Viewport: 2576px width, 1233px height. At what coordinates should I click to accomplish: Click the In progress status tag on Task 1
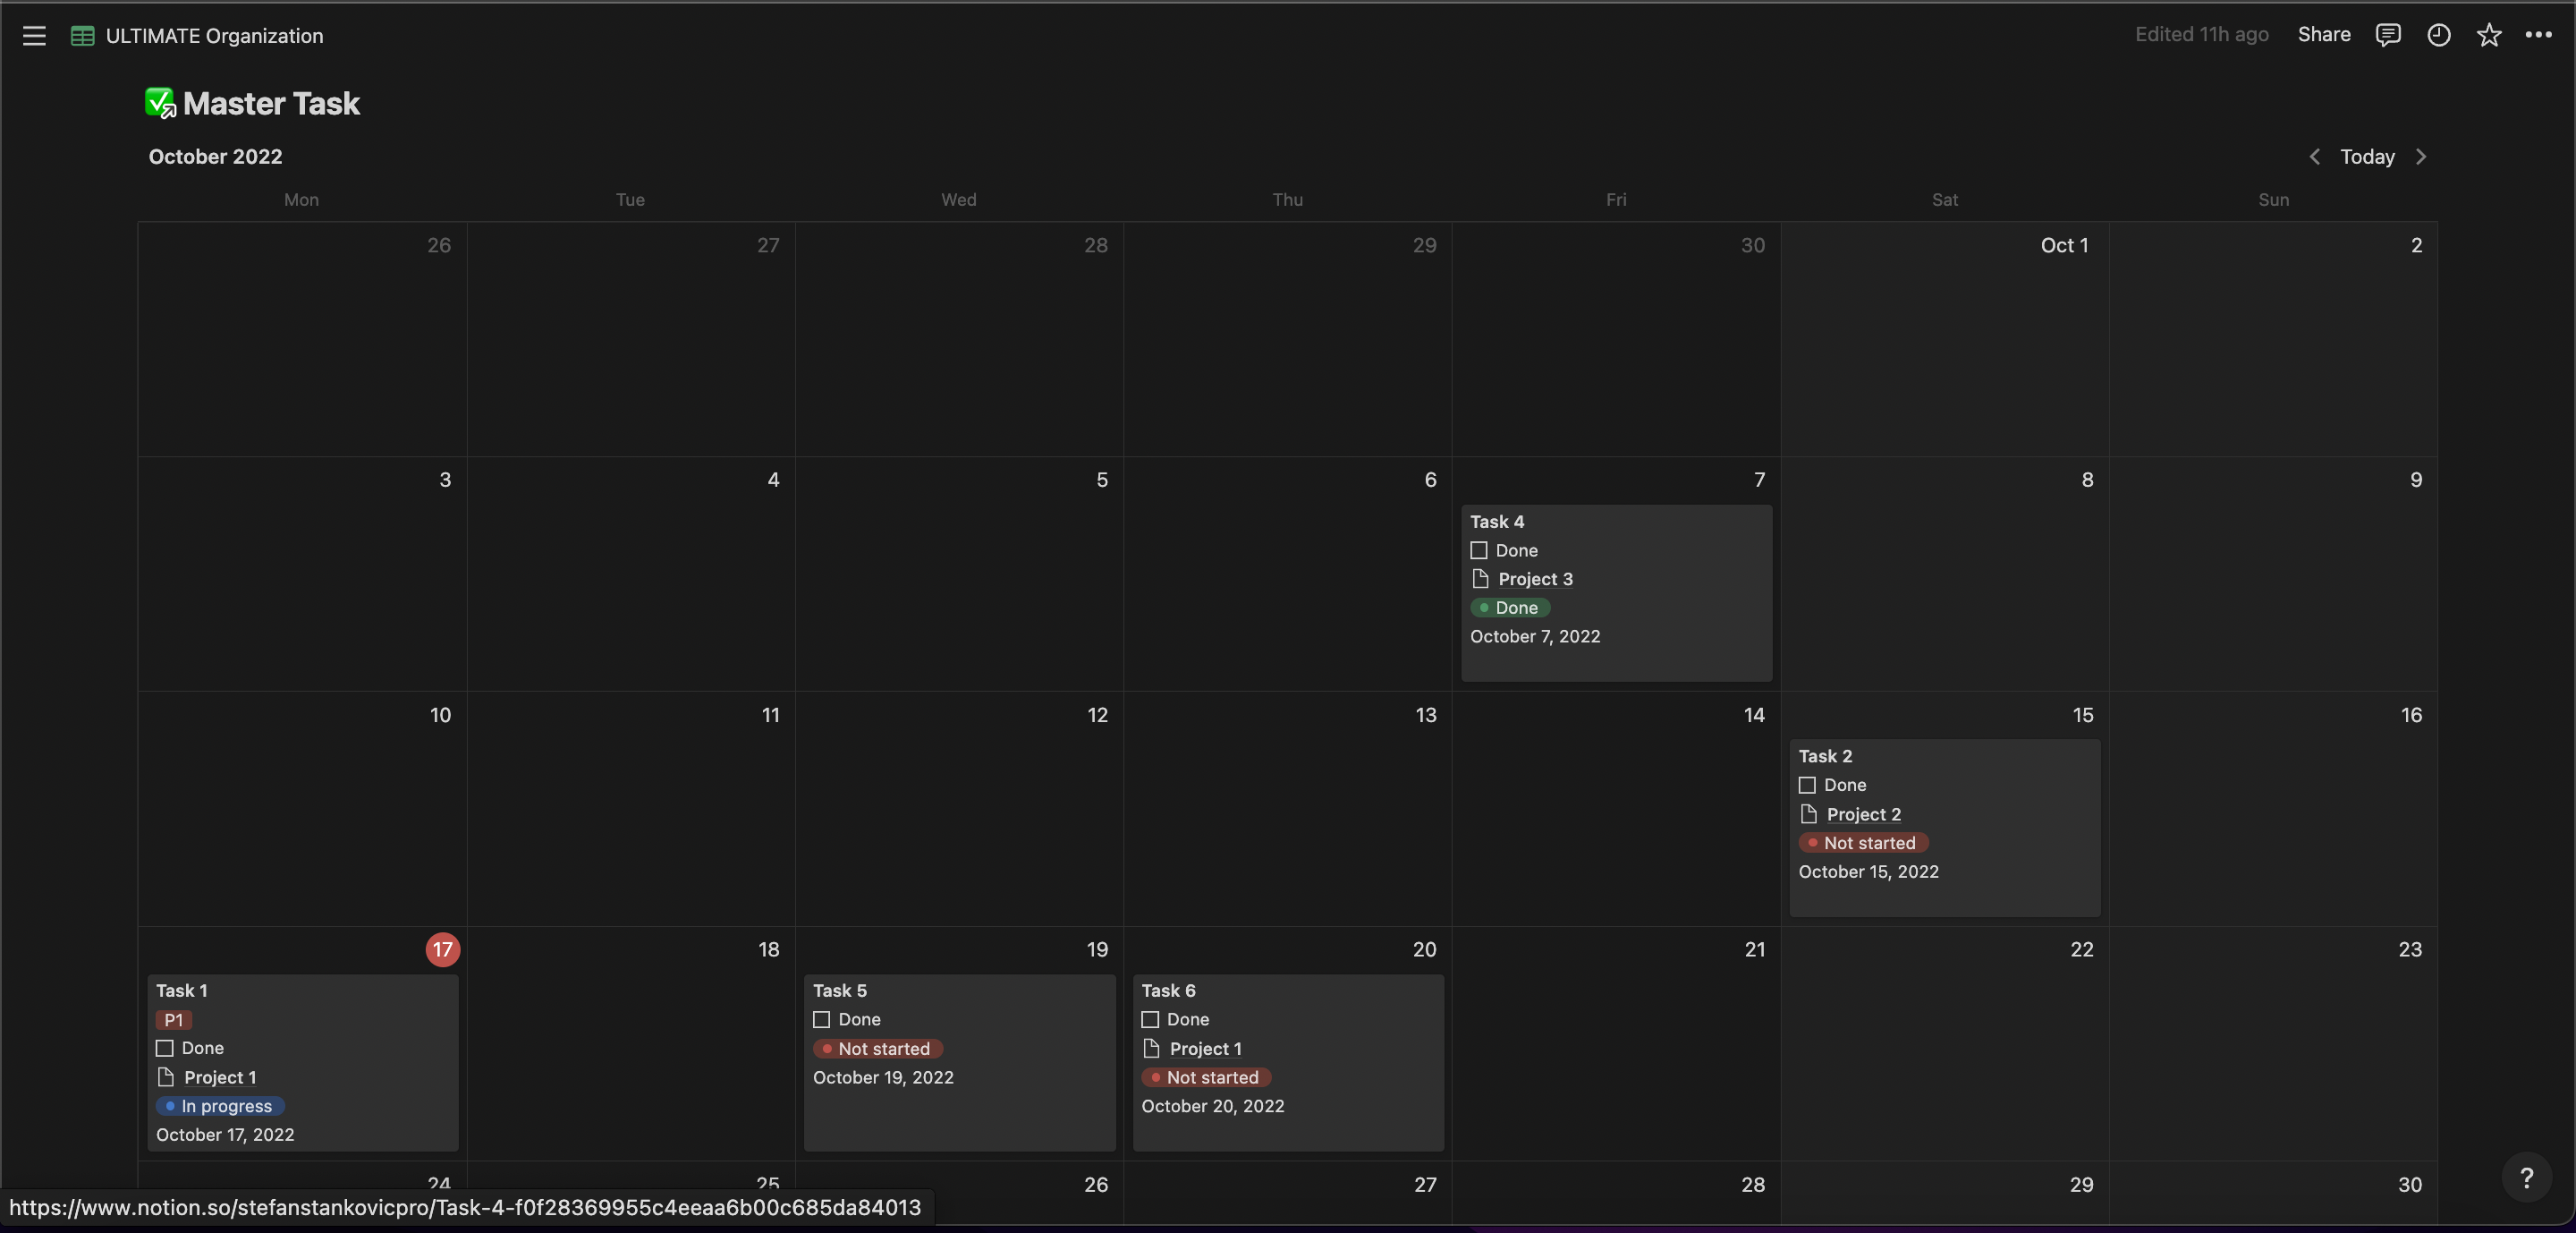pyautogui.click(x=220, y=1106)
